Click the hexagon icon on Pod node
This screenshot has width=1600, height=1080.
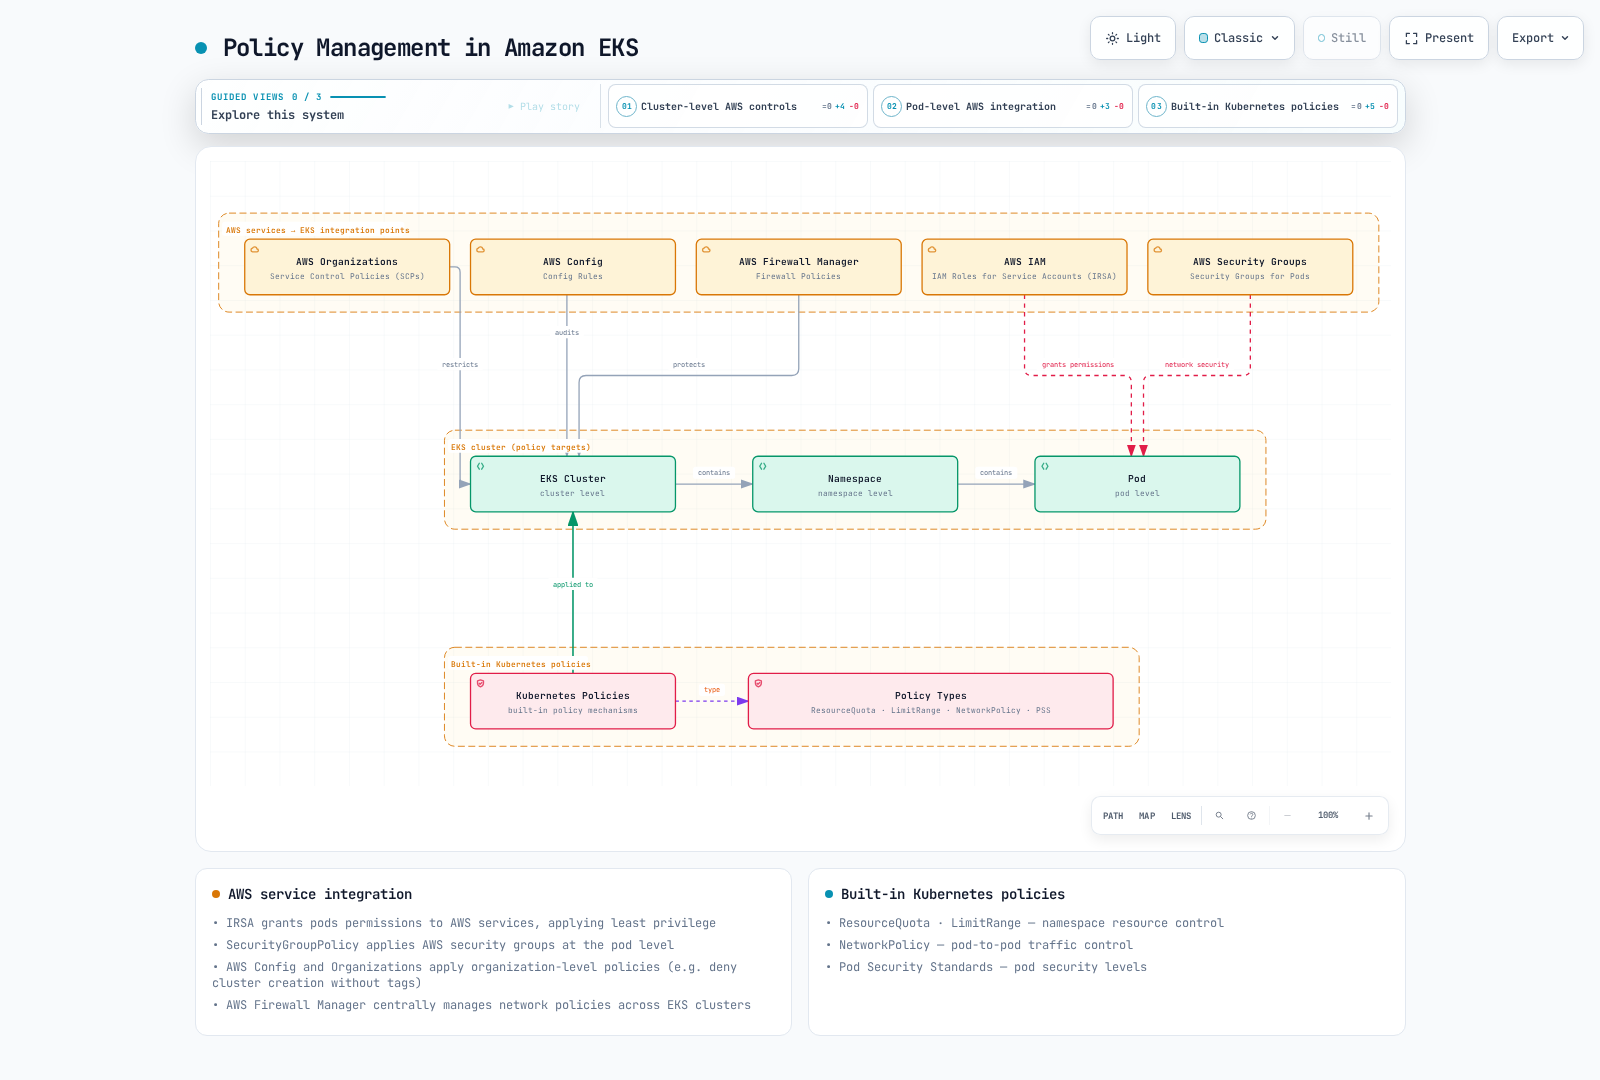coord(1045,467)
